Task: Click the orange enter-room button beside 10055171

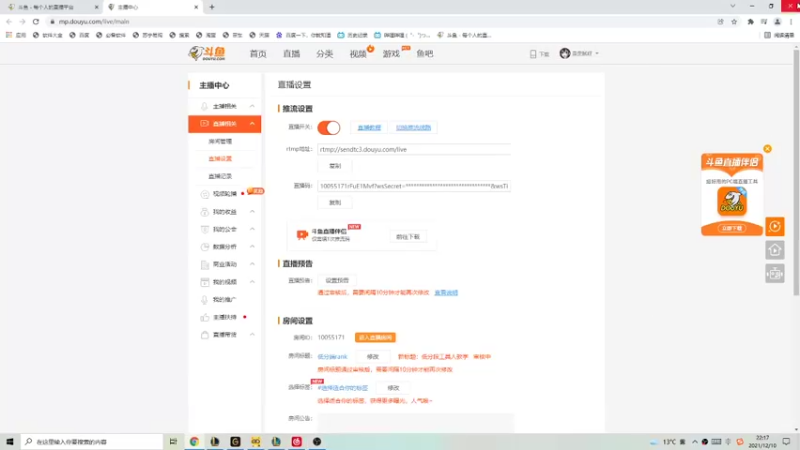Action: tap(375, 338)
